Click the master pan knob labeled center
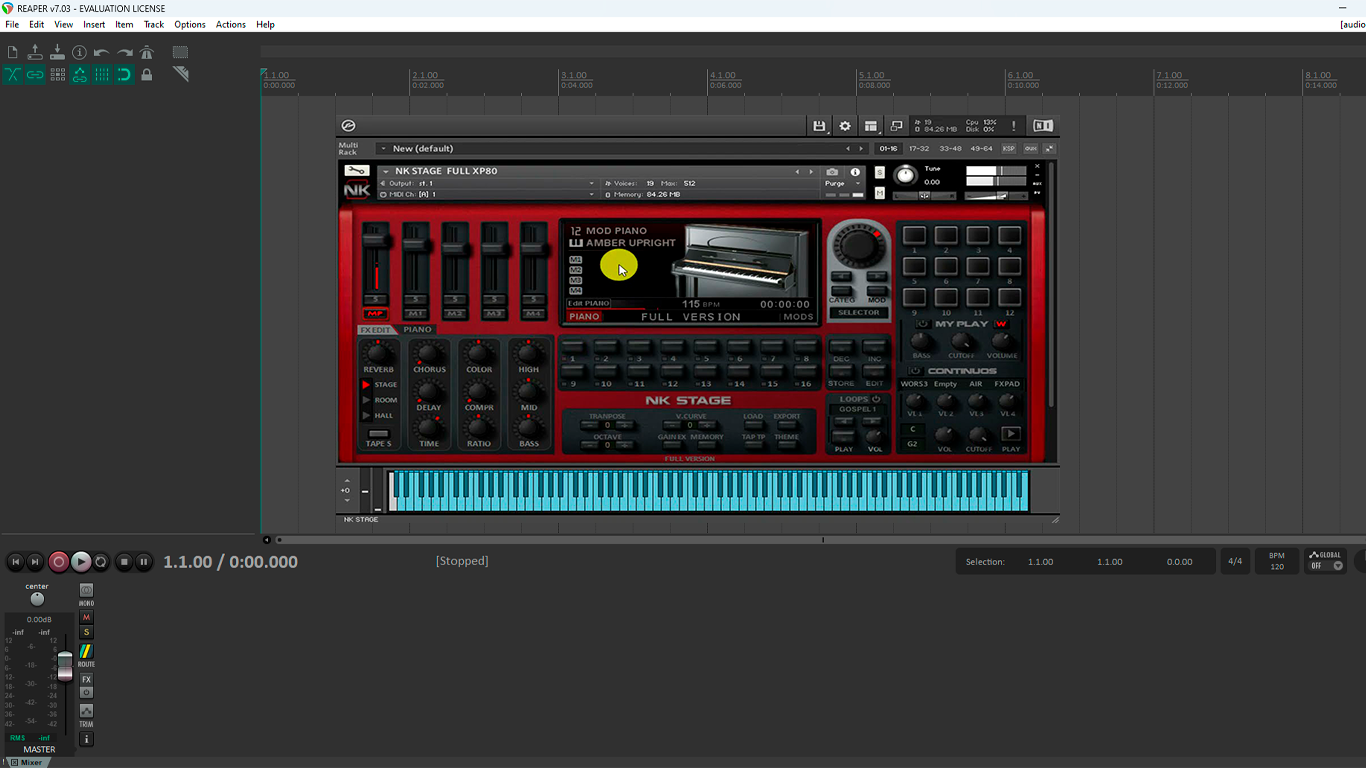The height and width of the screenshot is (768, 1366). tap(37, 598)
